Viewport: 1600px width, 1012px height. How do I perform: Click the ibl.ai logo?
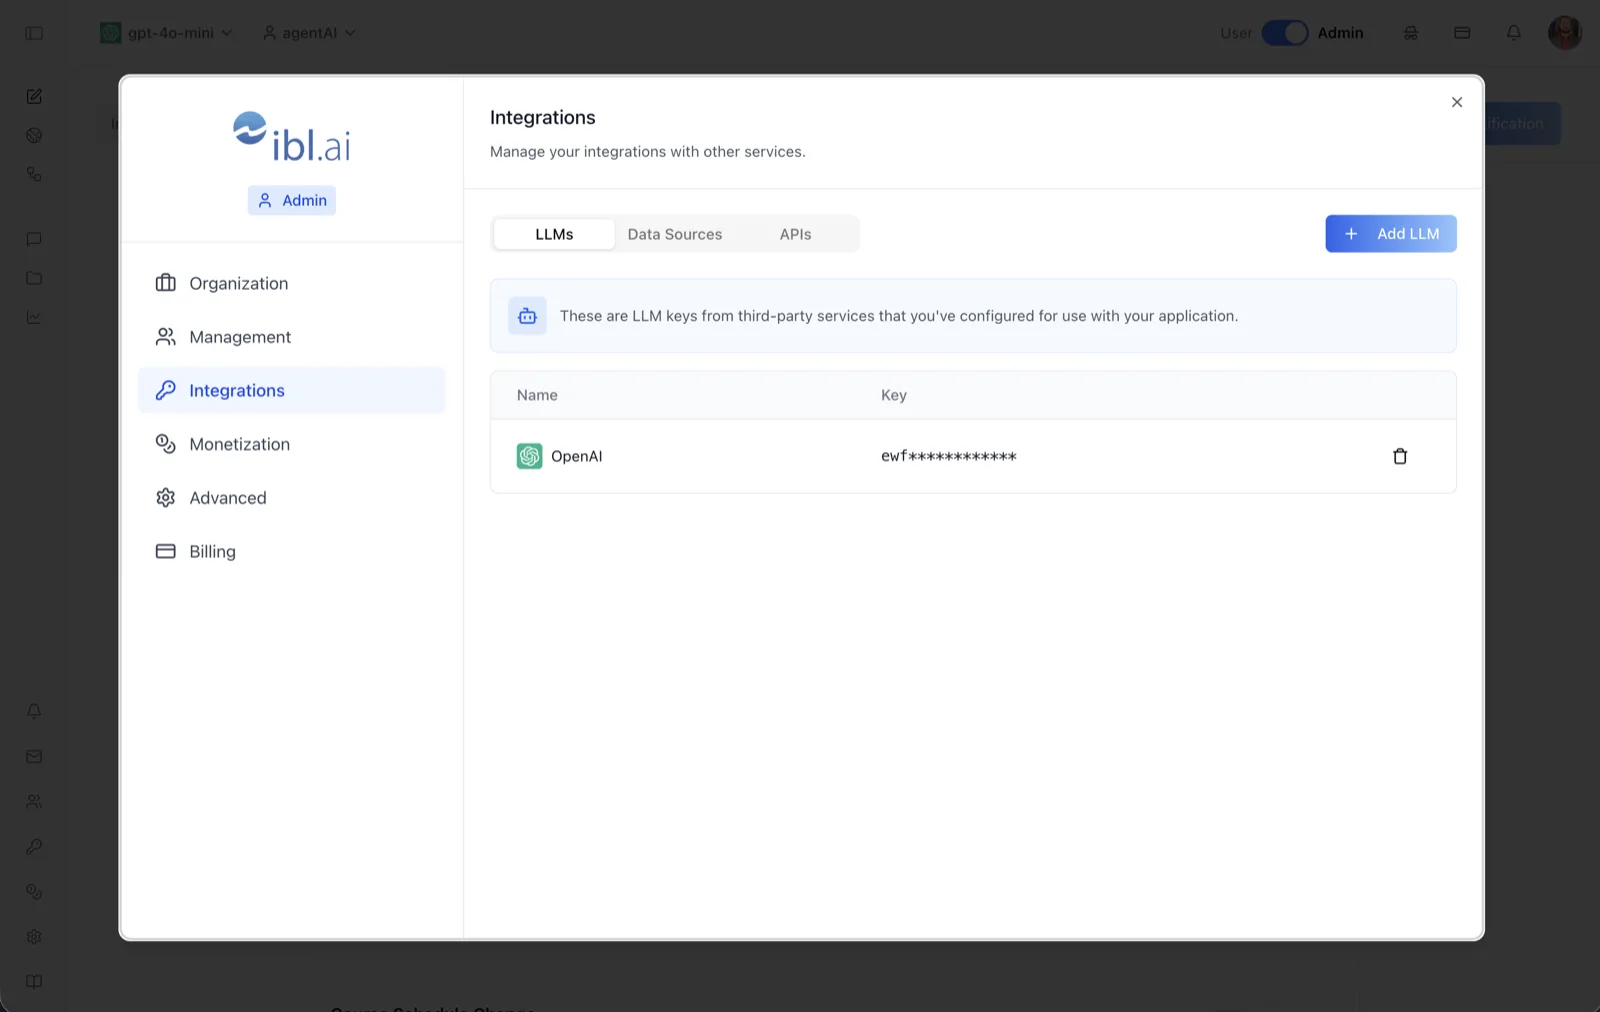point(292,137)
